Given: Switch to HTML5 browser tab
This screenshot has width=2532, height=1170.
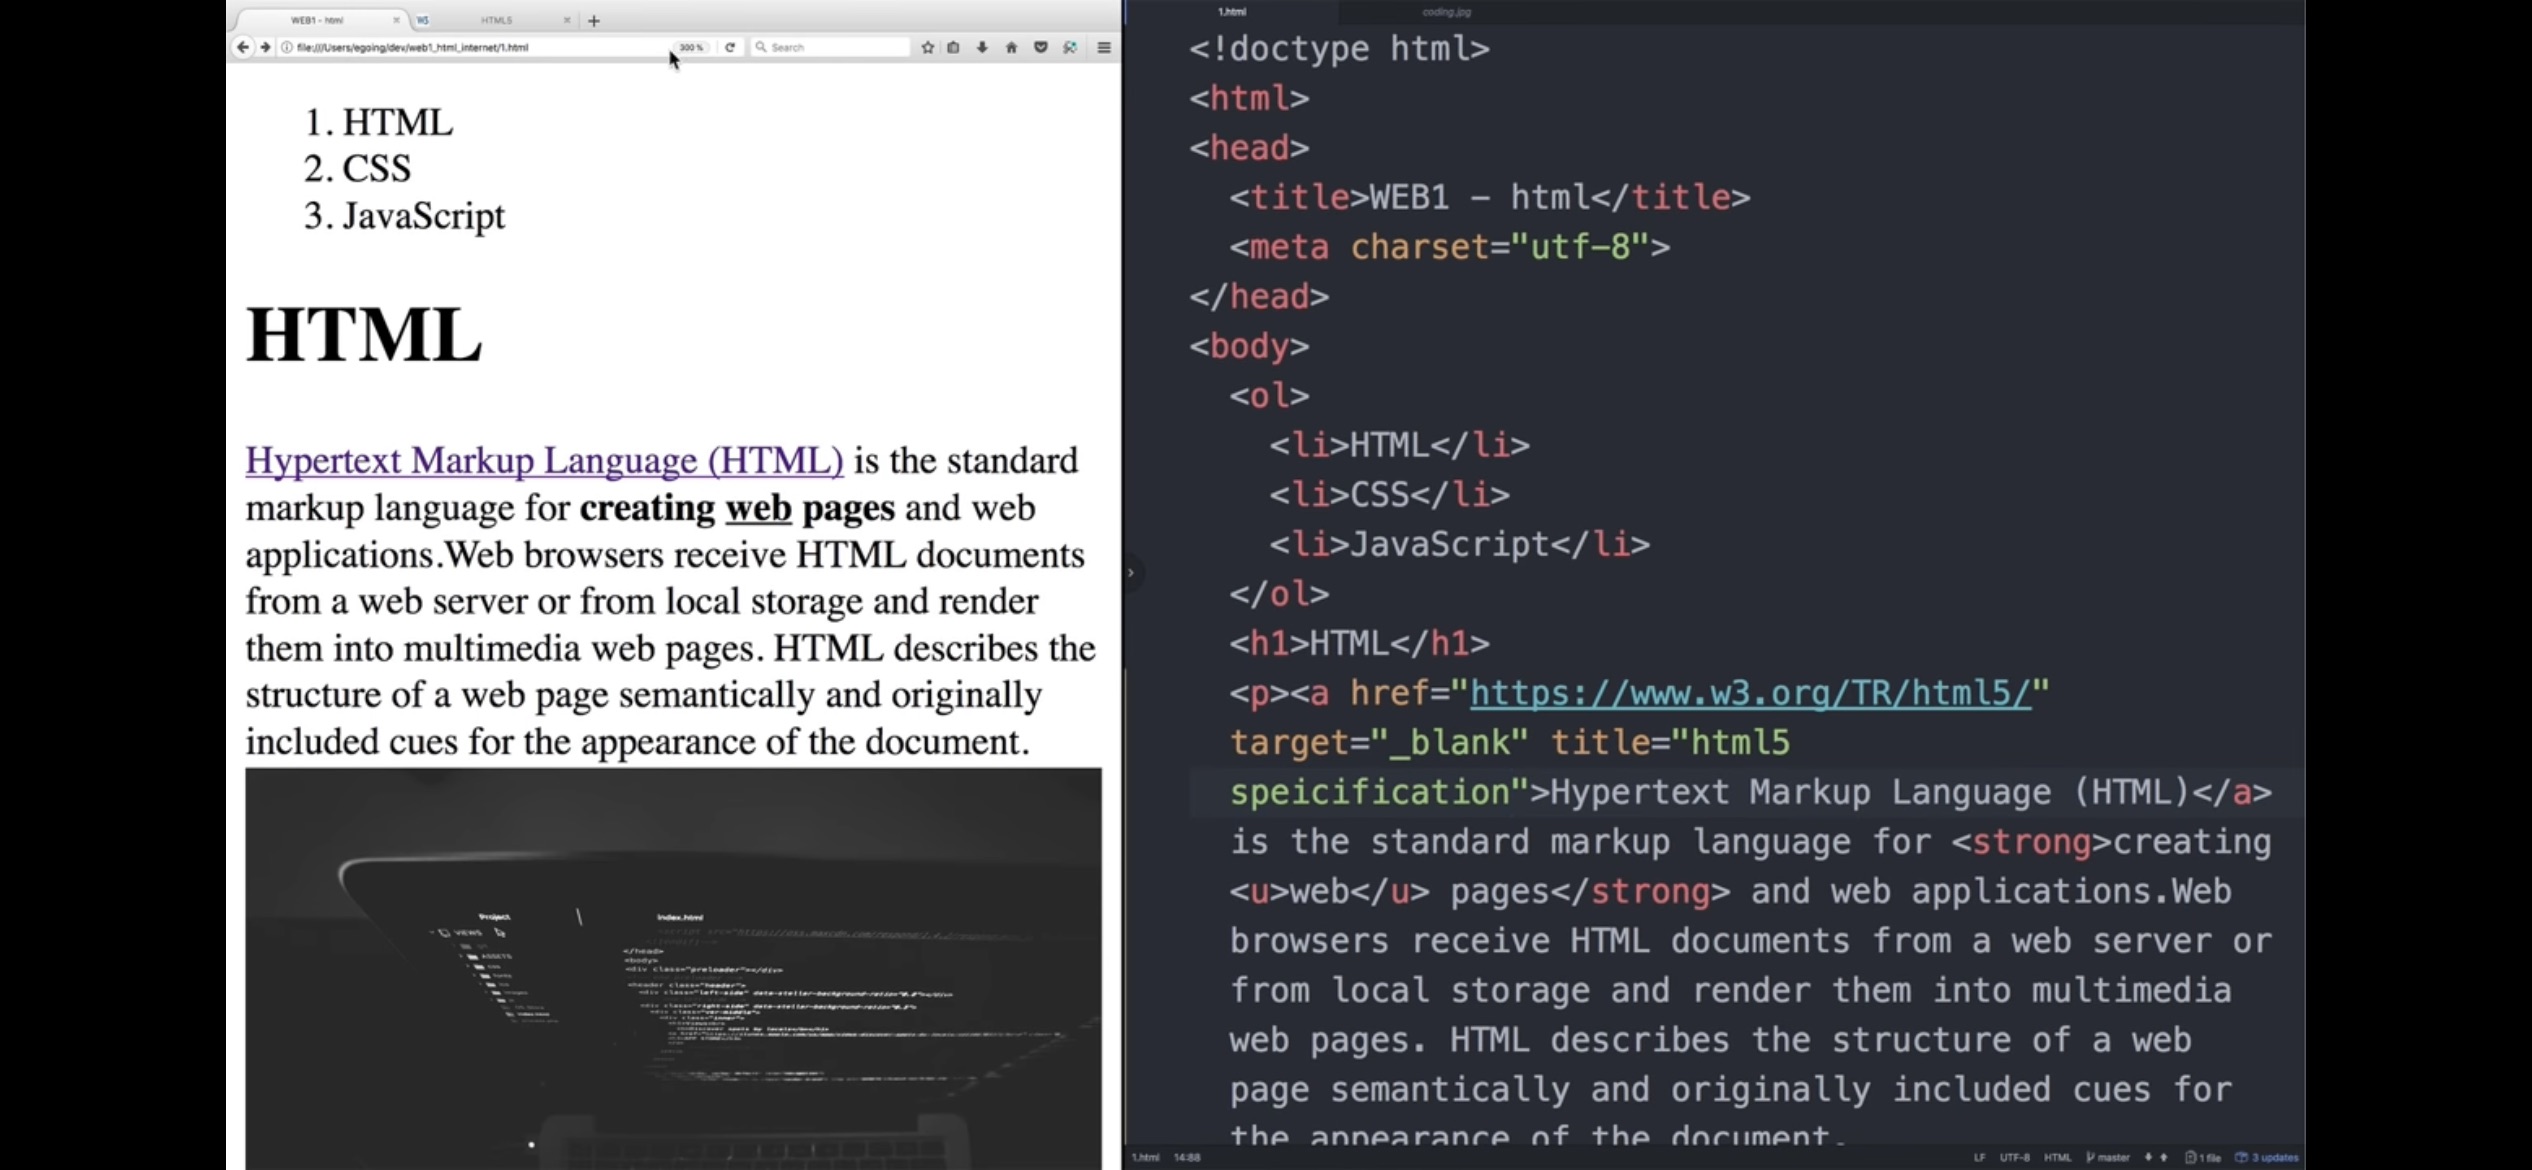Looking at the screenshot, I should click(495, 20).
